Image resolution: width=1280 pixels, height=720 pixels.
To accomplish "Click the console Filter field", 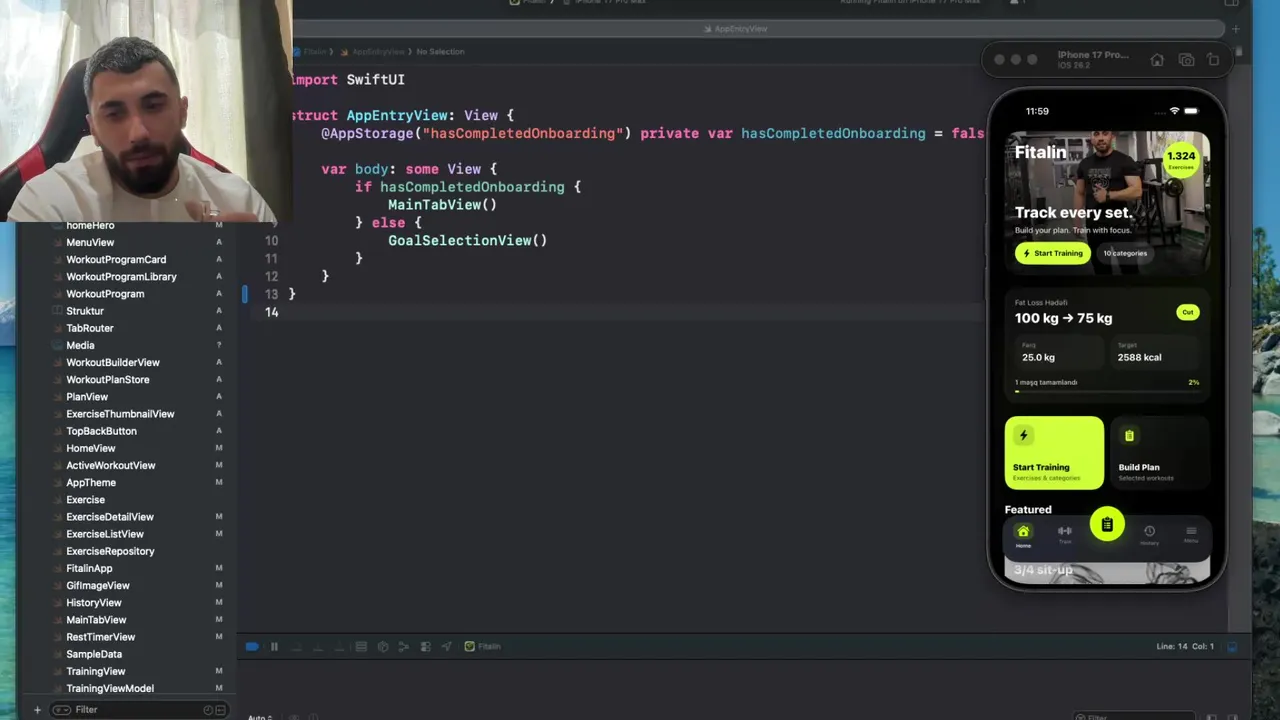I will pyautogui.click(x=1135, y=717).
